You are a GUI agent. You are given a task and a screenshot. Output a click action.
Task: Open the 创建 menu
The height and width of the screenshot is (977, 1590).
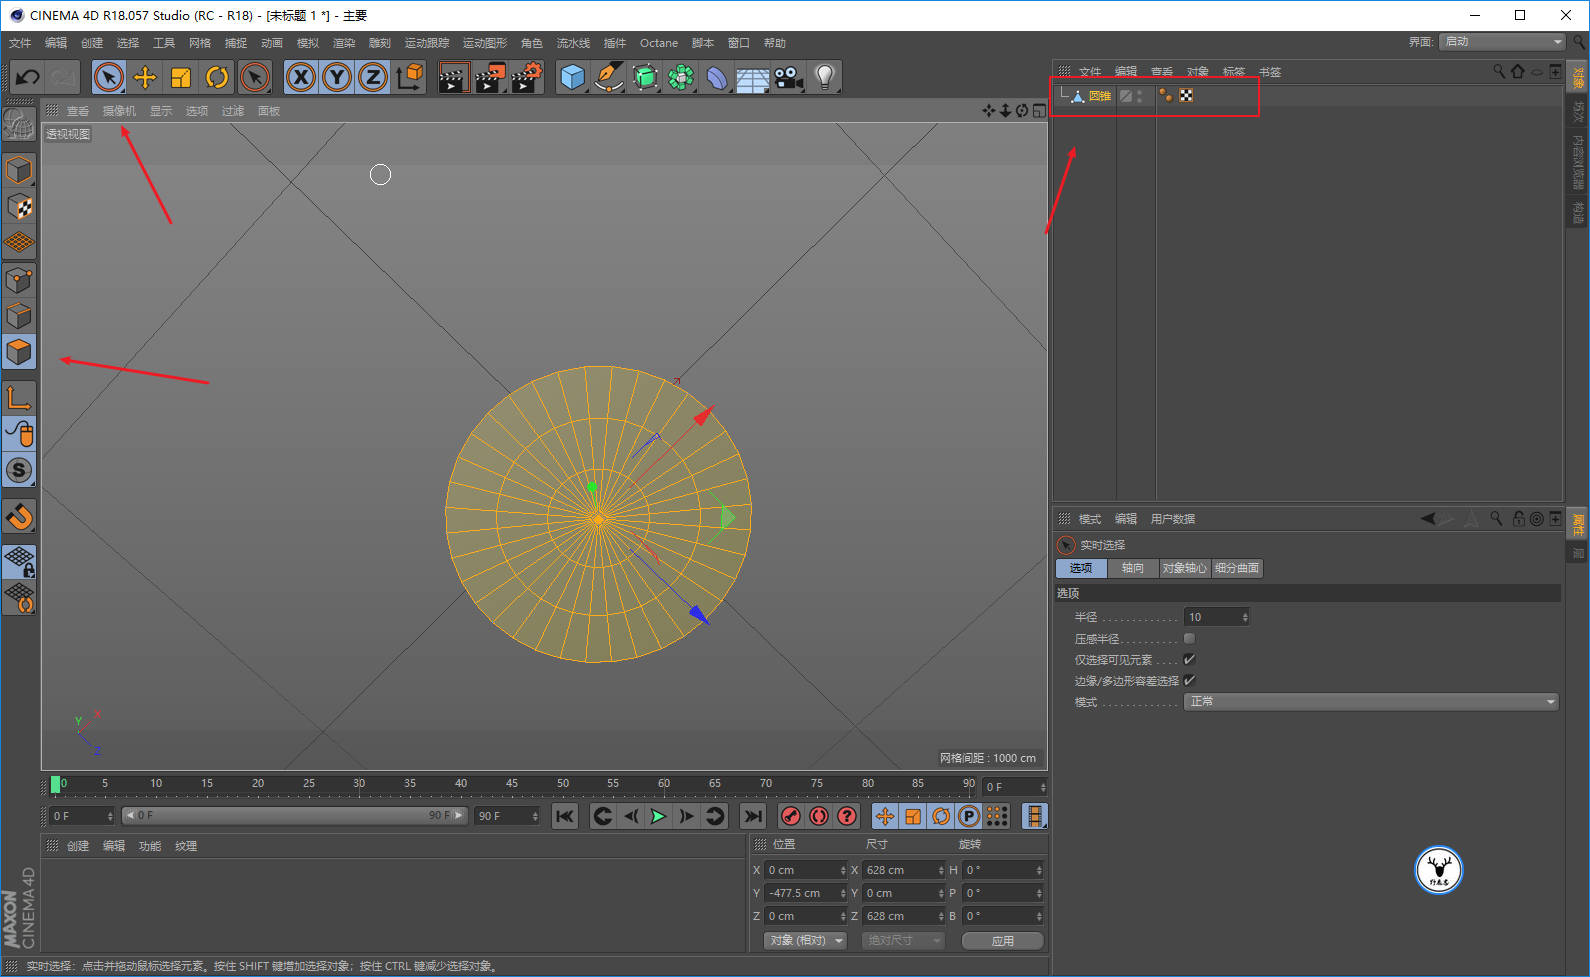[92, 43]
